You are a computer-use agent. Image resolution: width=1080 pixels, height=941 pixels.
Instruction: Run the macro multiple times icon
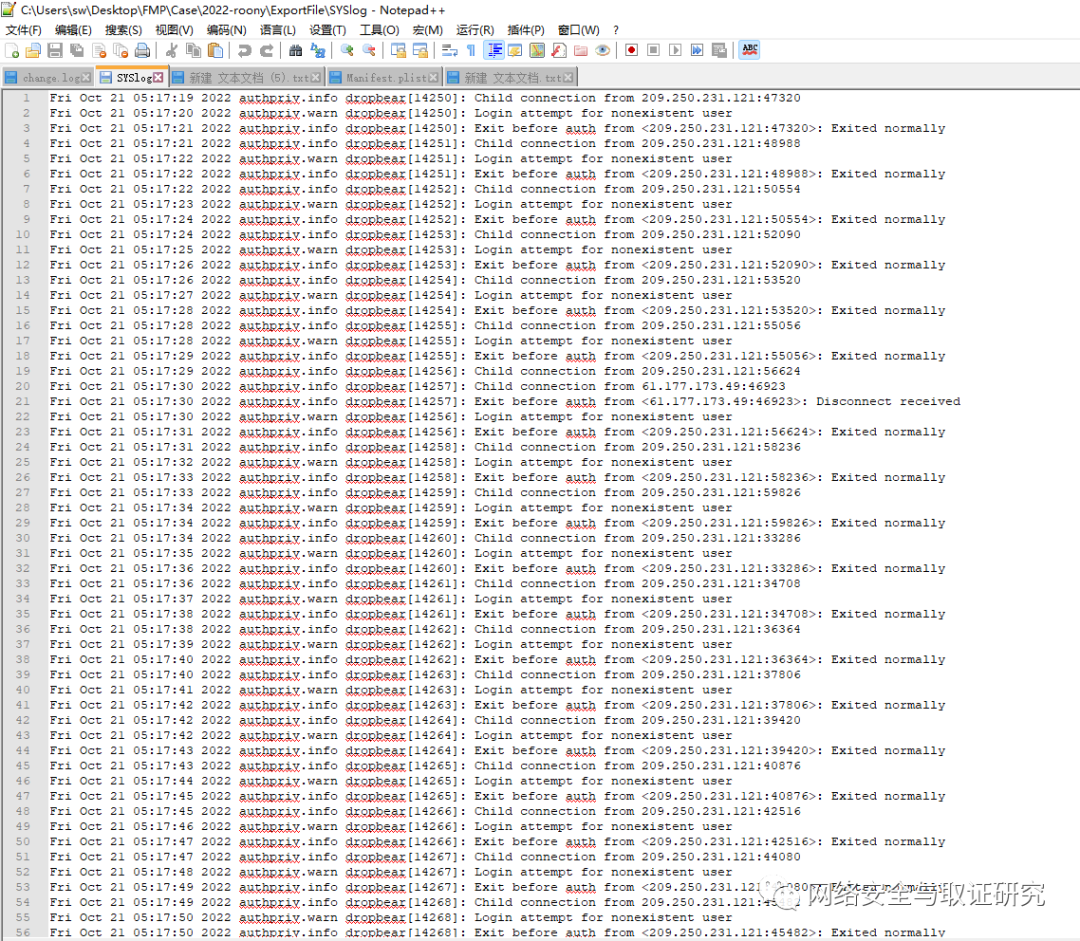[x=697, y=50]
